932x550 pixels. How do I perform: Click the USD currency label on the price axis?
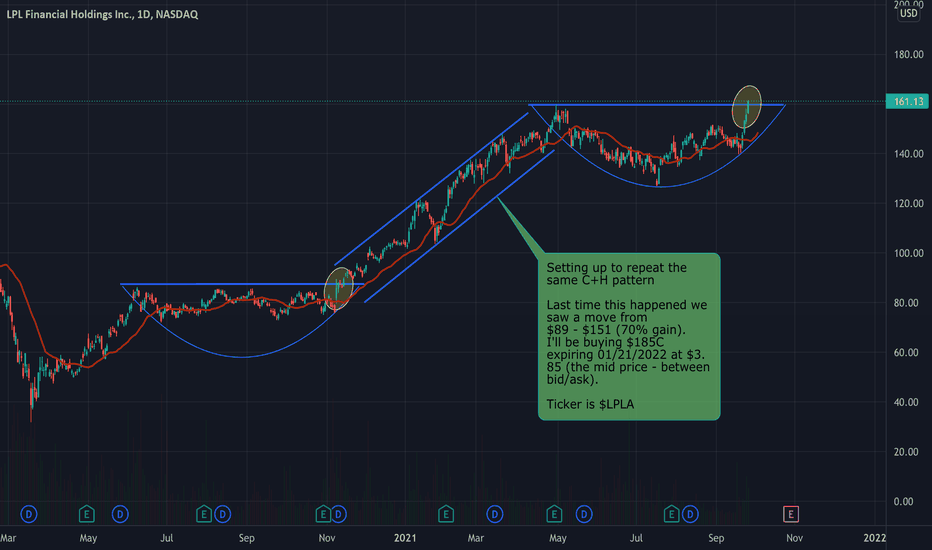click(x=908, y=13)
